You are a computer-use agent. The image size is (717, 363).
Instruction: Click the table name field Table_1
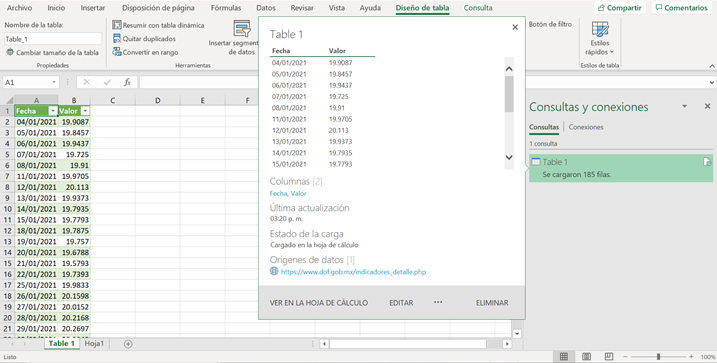click(53, 39)
